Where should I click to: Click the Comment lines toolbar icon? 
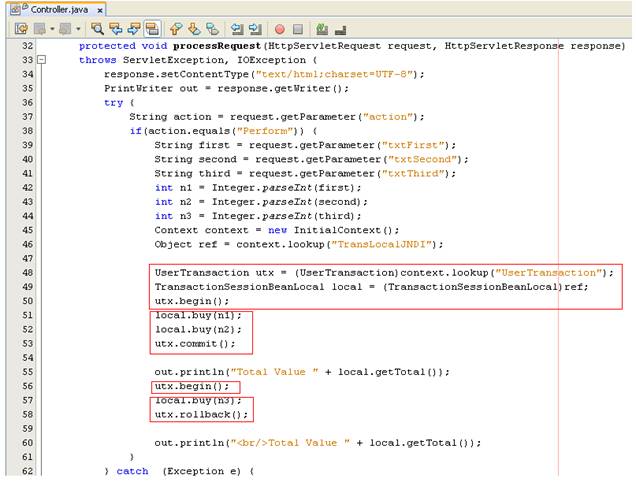click(322, 29)
